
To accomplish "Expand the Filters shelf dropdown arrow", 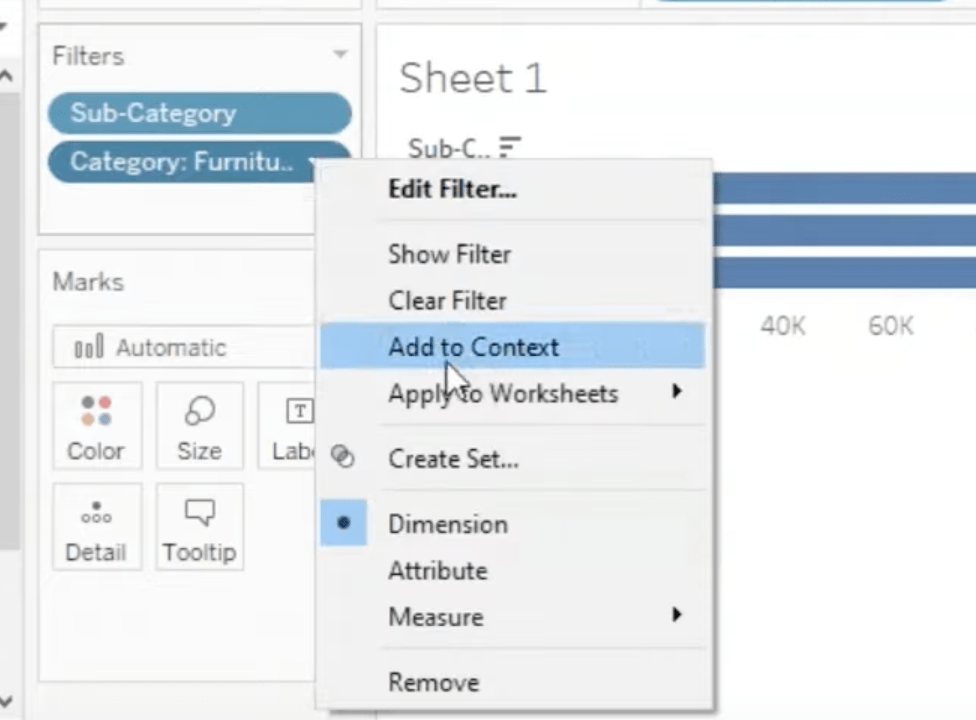I will click(340, 55).
